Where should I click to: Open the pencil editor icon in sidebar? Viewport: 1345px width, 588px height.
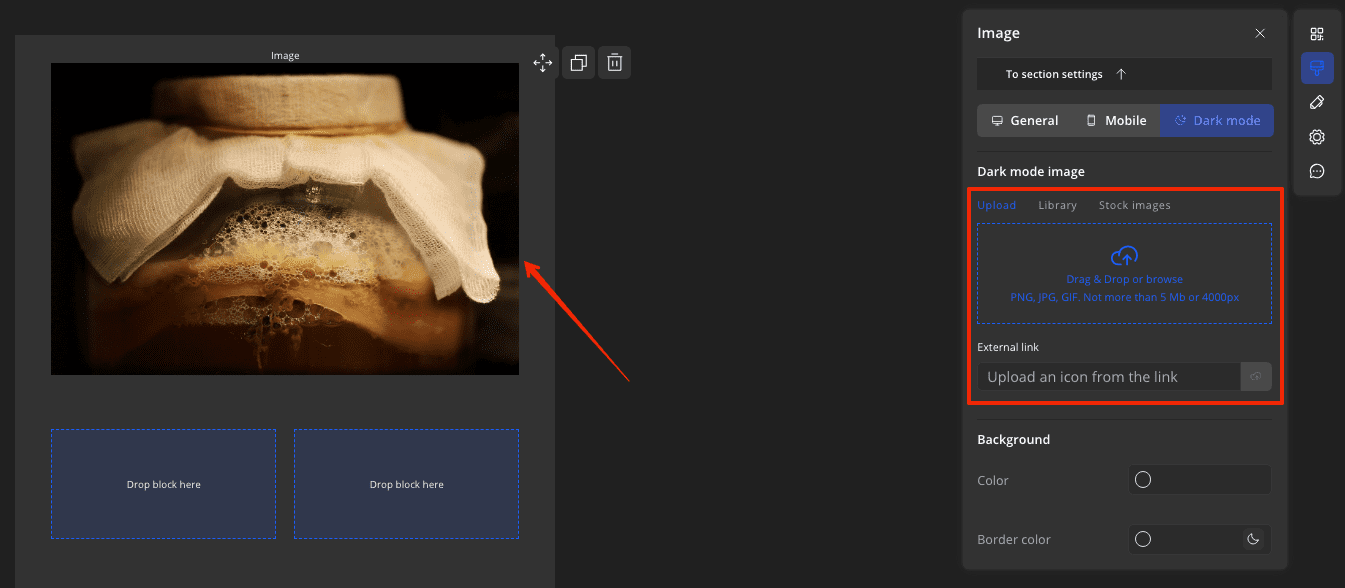pos(1317,102)
